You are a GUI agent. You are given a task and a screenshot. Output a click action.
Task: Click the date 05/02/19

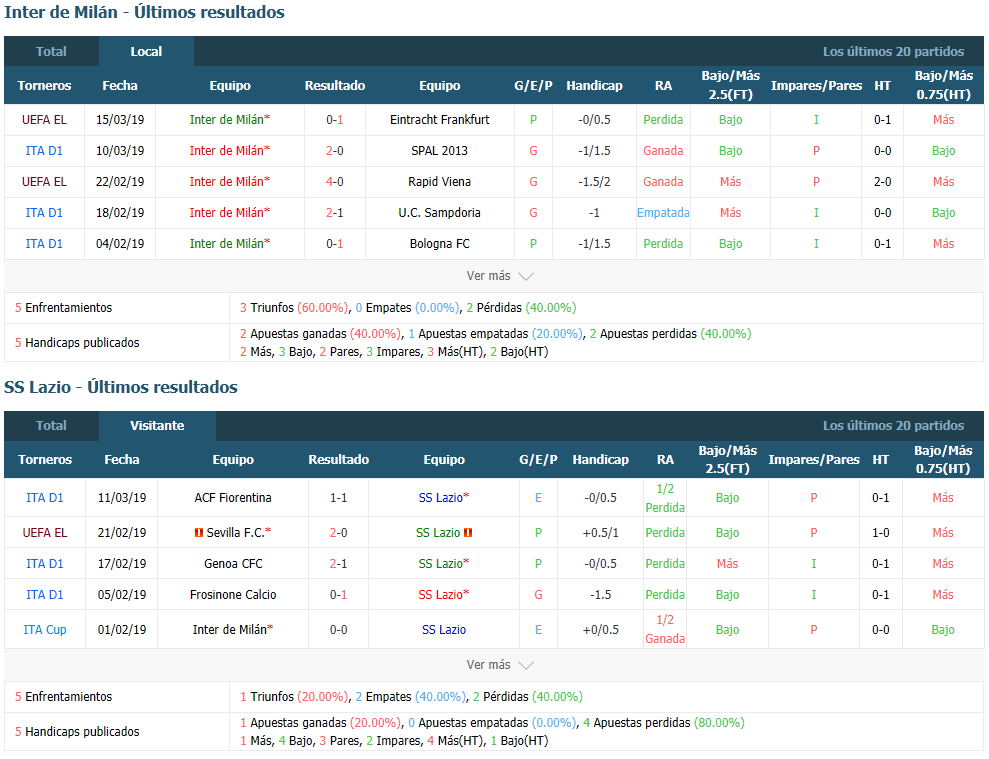pyautogui.click(x=122, y=595)
